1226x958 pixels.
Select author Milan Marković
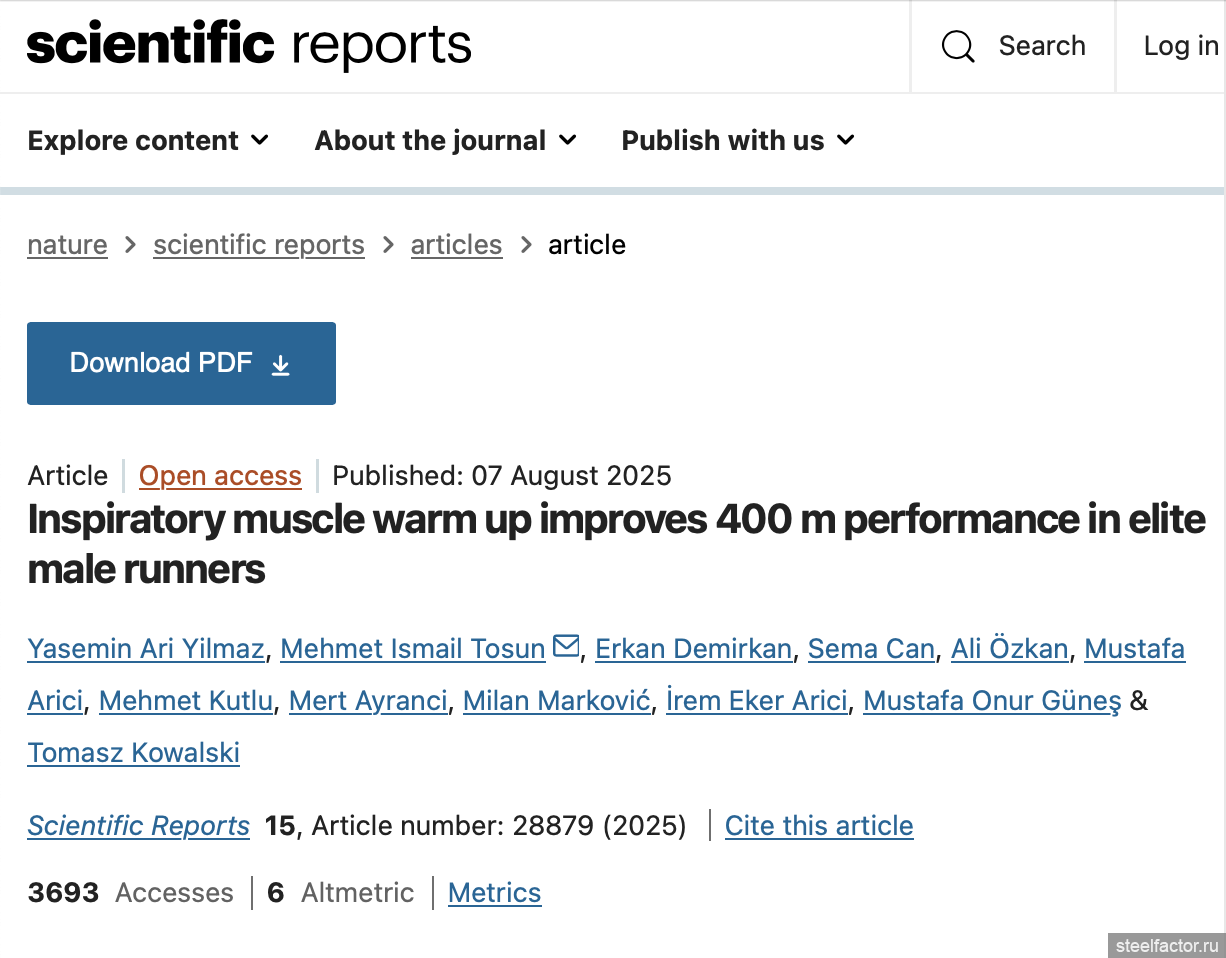pyautogui.click(x=556, y=701)
